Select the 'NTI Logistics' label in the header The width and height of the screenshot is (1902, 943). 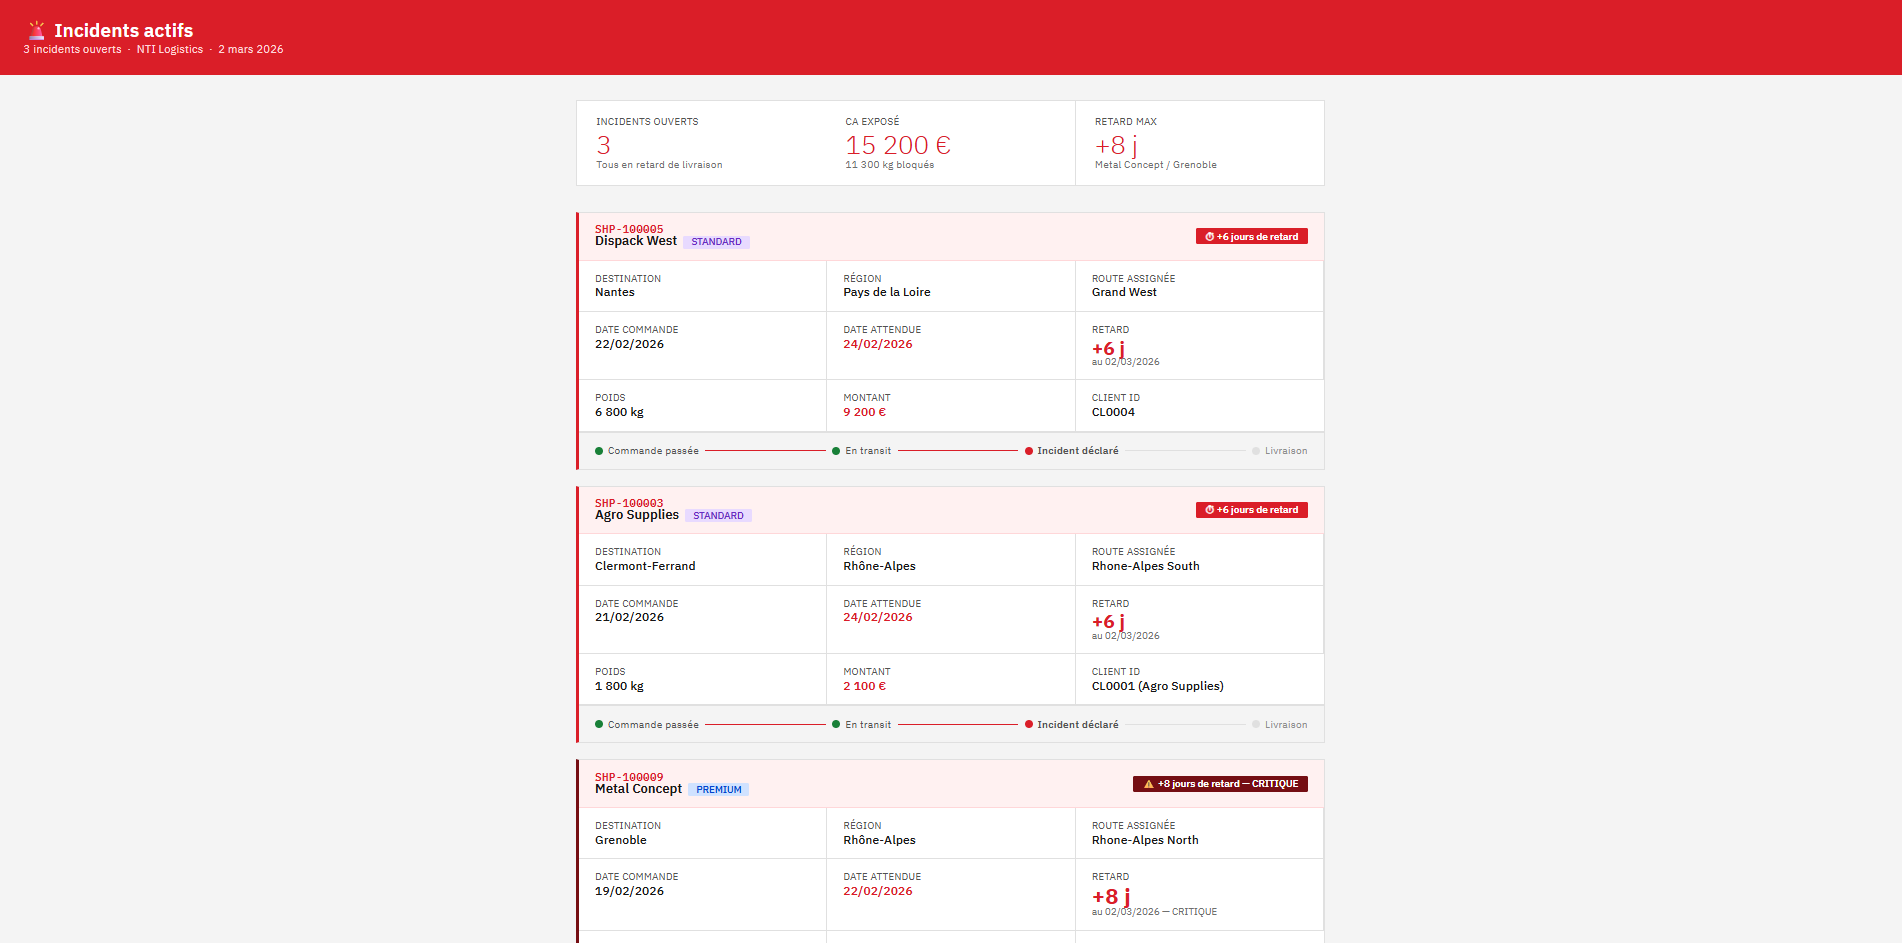(x=169, y=49)
